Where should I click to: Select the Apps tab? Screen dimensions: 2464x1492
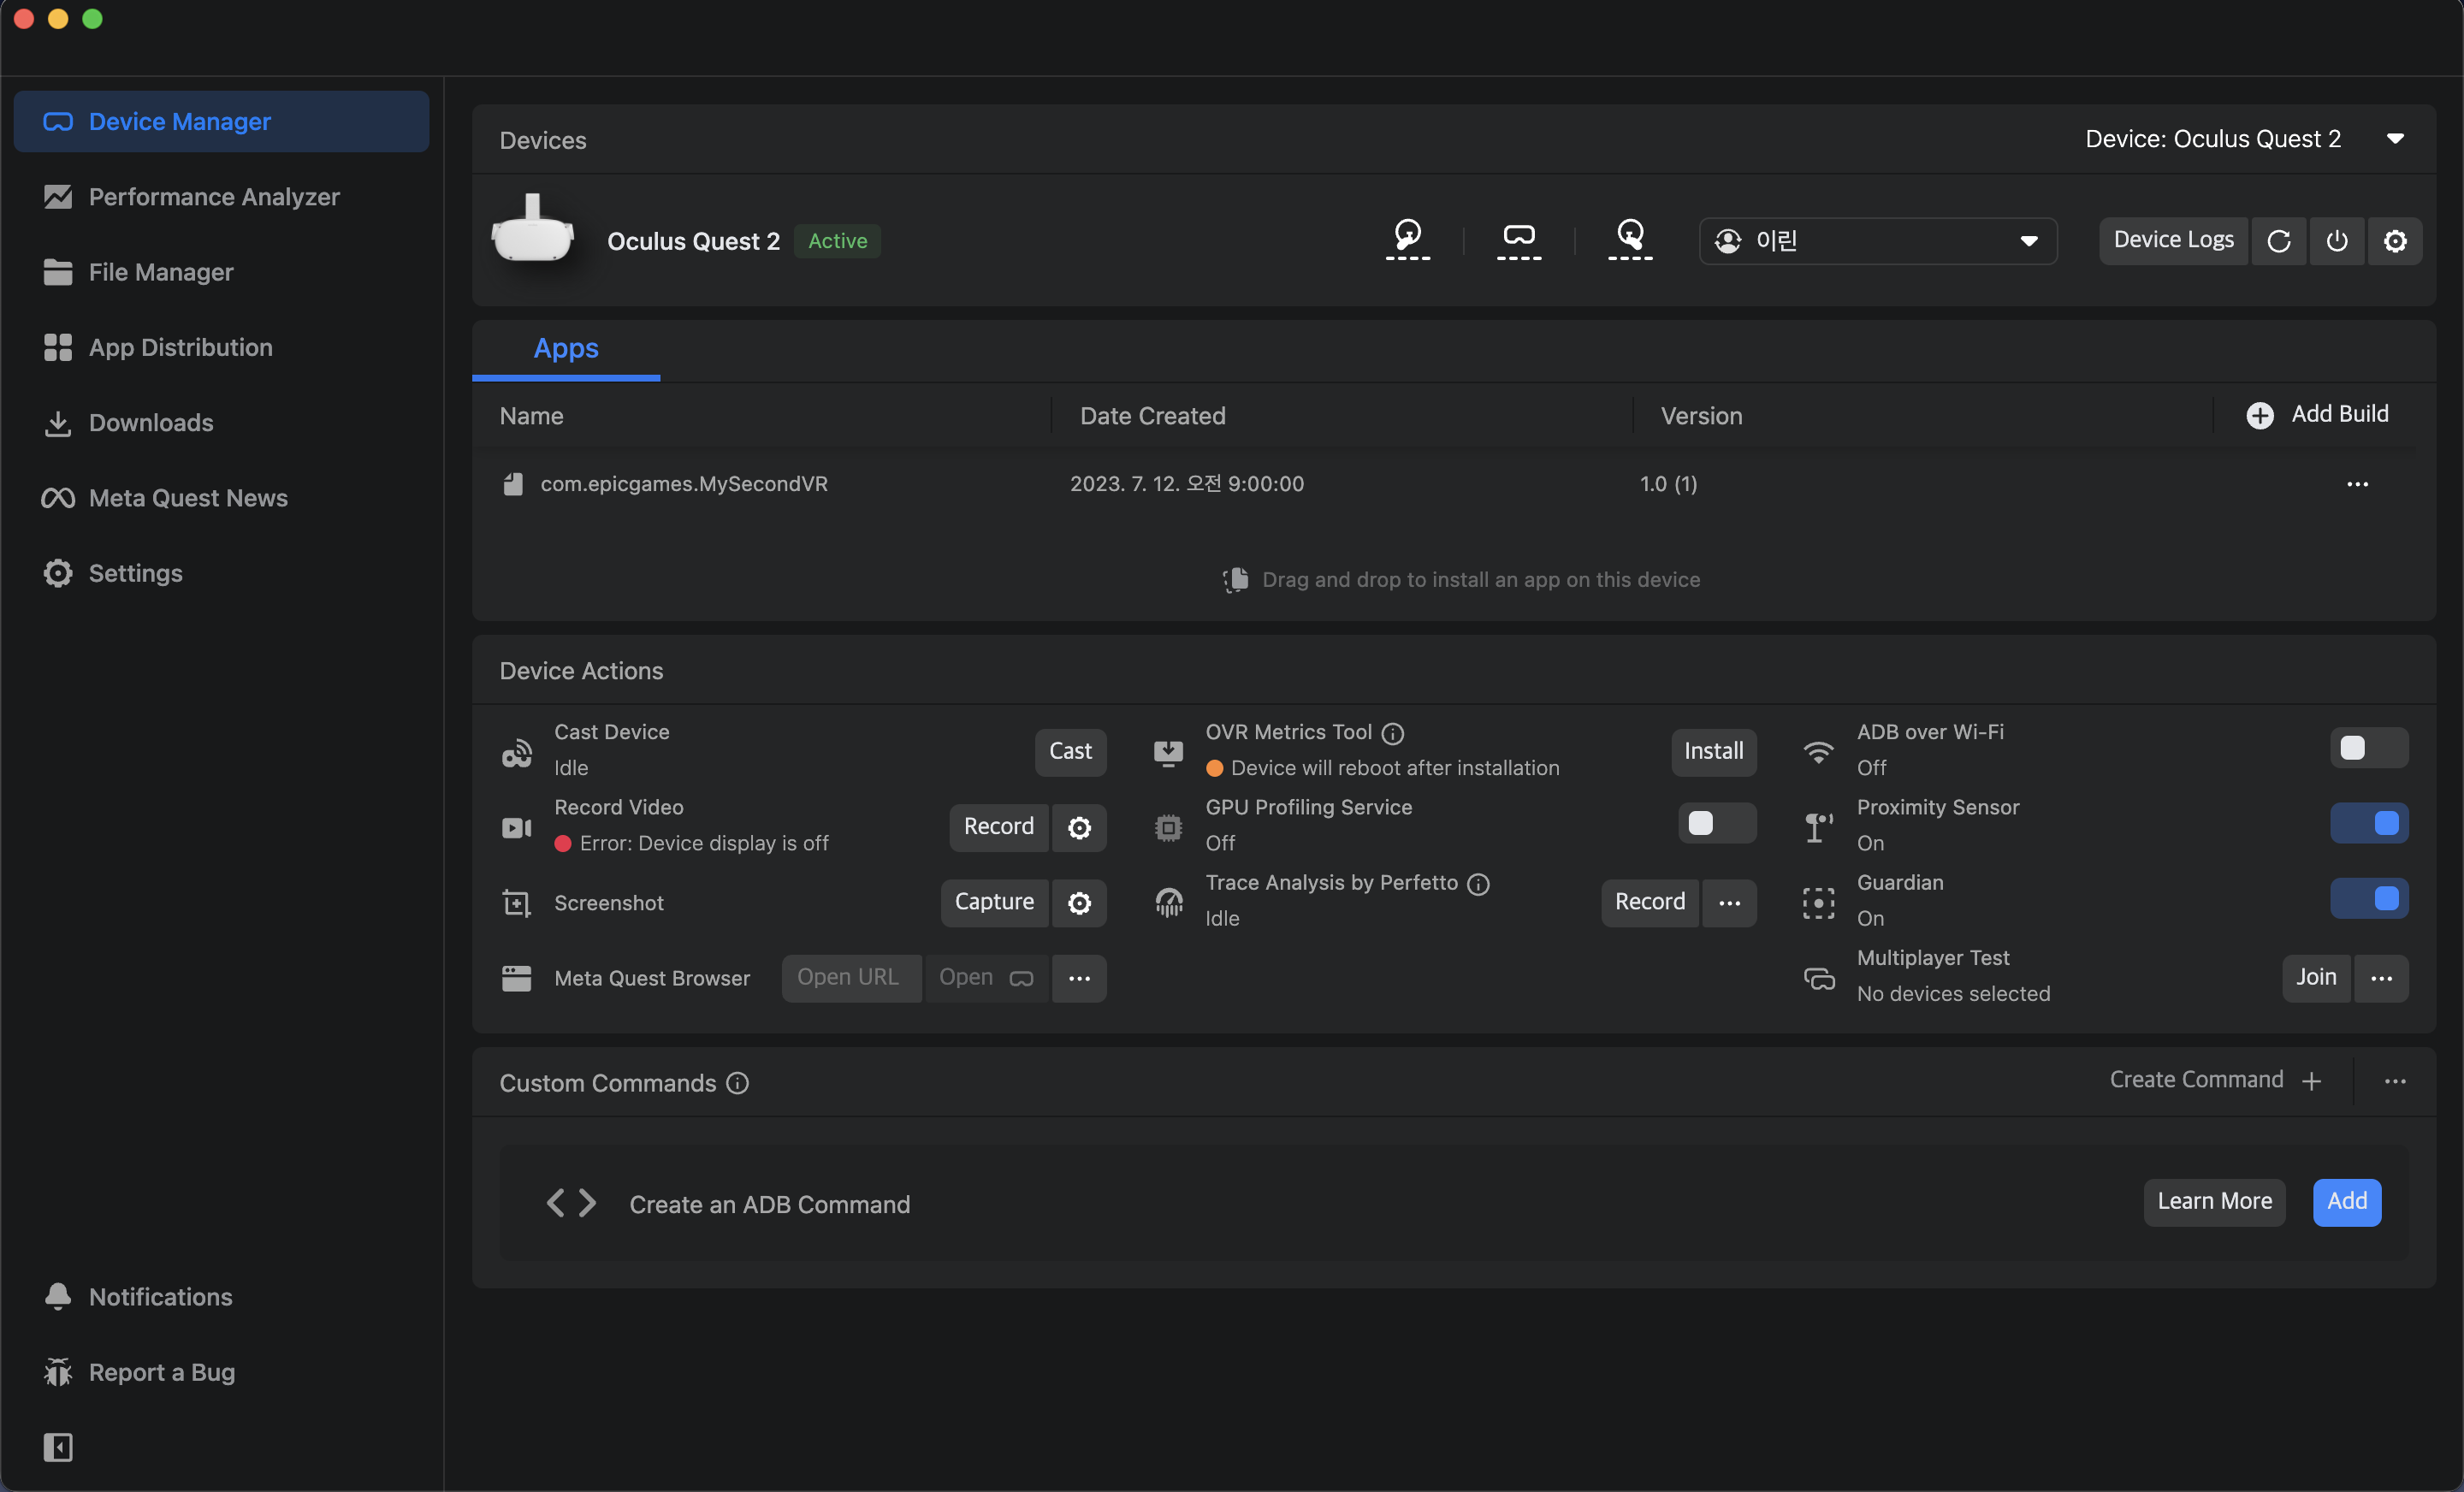[565, 348]
